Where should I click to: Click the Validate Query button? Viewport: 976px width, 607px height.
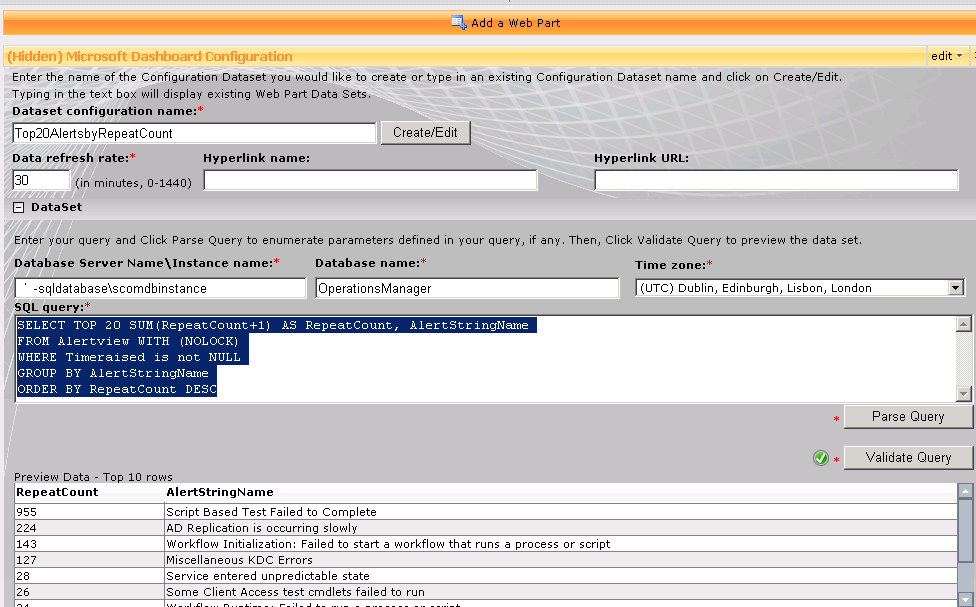coord(906,457)
